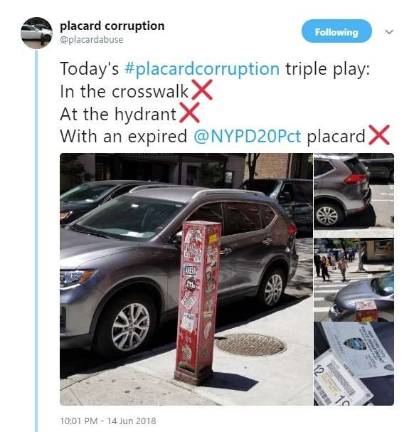Click the placard corruption display name
The height and width of the screenshot is (432, 419).
(112, 26)
